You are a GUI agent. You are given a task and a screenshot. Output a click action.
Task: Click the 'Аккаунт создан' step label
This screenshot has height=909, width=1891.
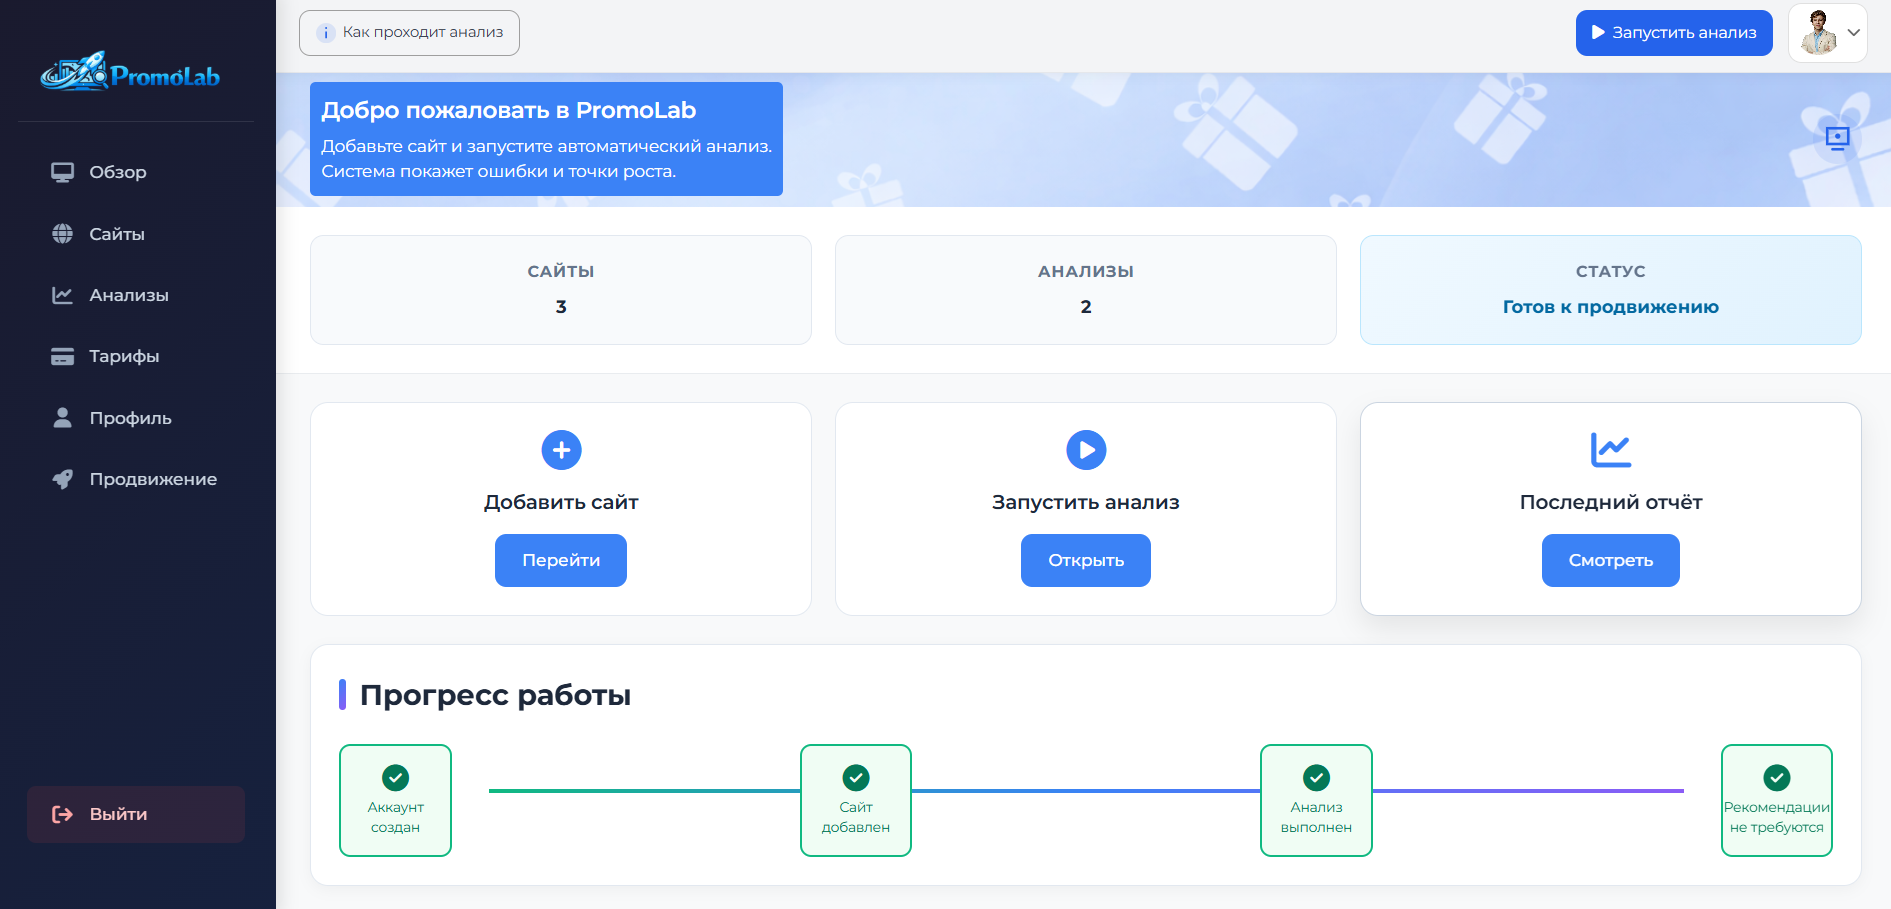(x=395, y=817)
